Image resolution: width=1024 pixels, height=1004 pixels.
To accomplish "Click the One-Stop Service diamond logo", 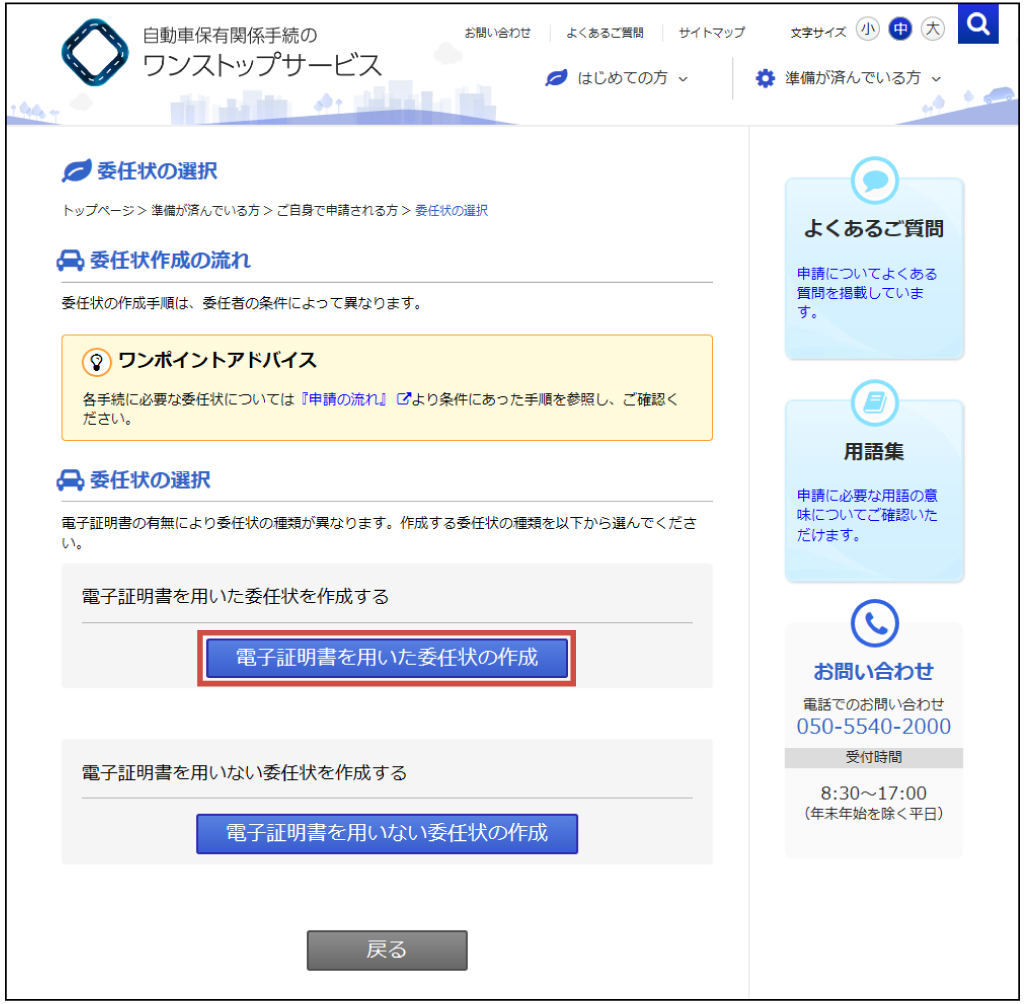I will coord(95,53).
